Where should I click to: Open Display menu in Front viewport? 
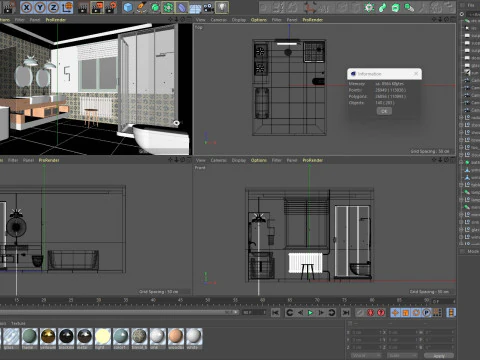pos(239,160)
